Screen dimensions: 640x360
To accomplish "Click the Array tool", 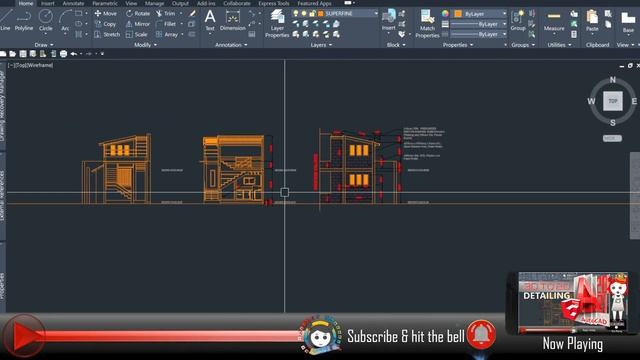I will [x=167, y=35].
